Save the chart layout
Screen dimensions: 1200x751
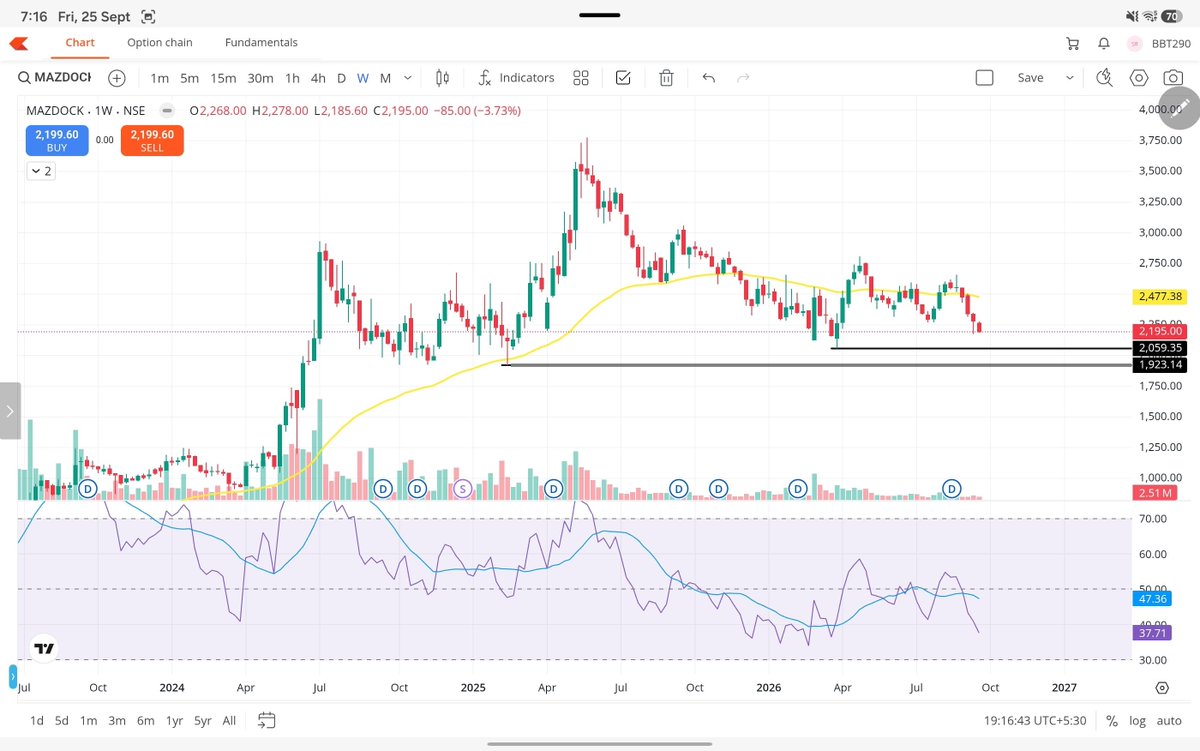1030,78
